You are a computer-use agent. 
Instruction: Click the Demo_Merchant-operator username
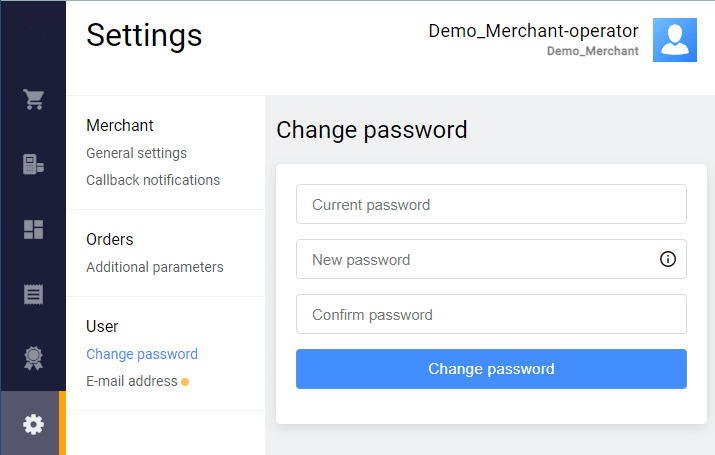tap(533, 31)
